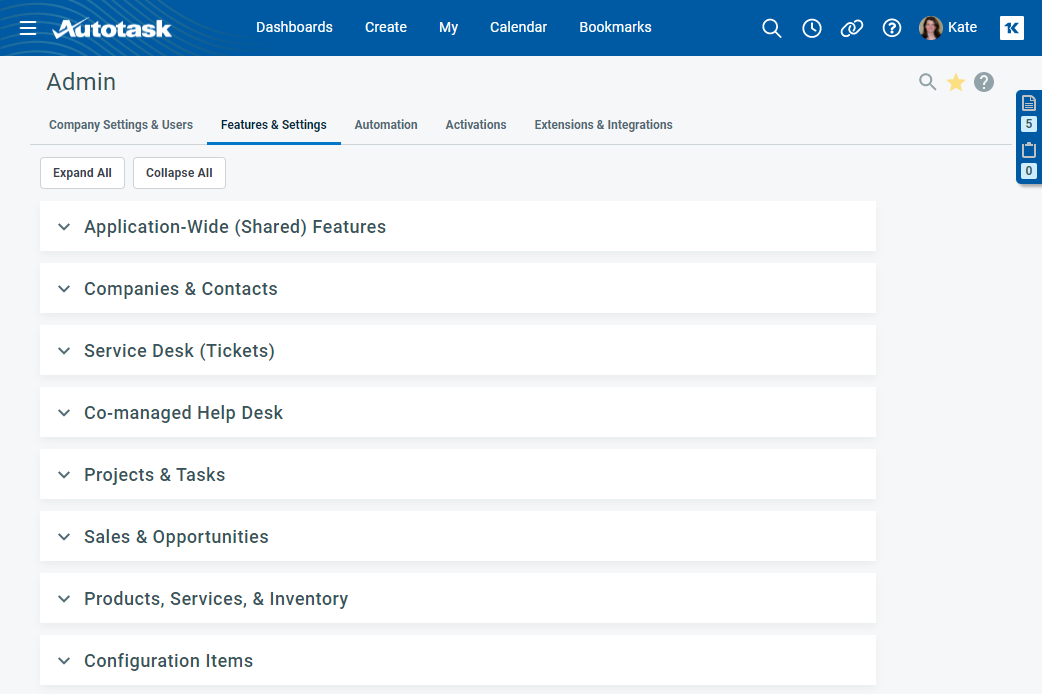
Task: Click Products, Services, & Inventory heading
Action: coord(216,598)
